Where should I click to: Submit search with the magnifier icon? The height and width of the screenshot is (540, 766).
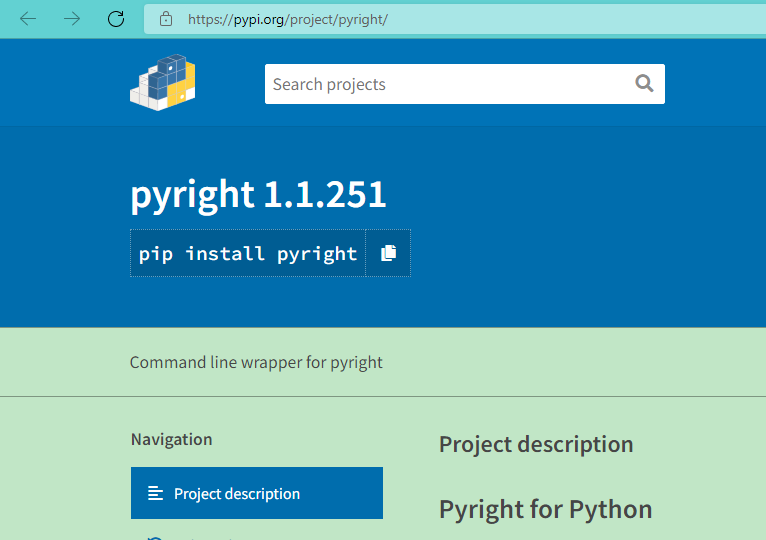(x=644, y=84)
